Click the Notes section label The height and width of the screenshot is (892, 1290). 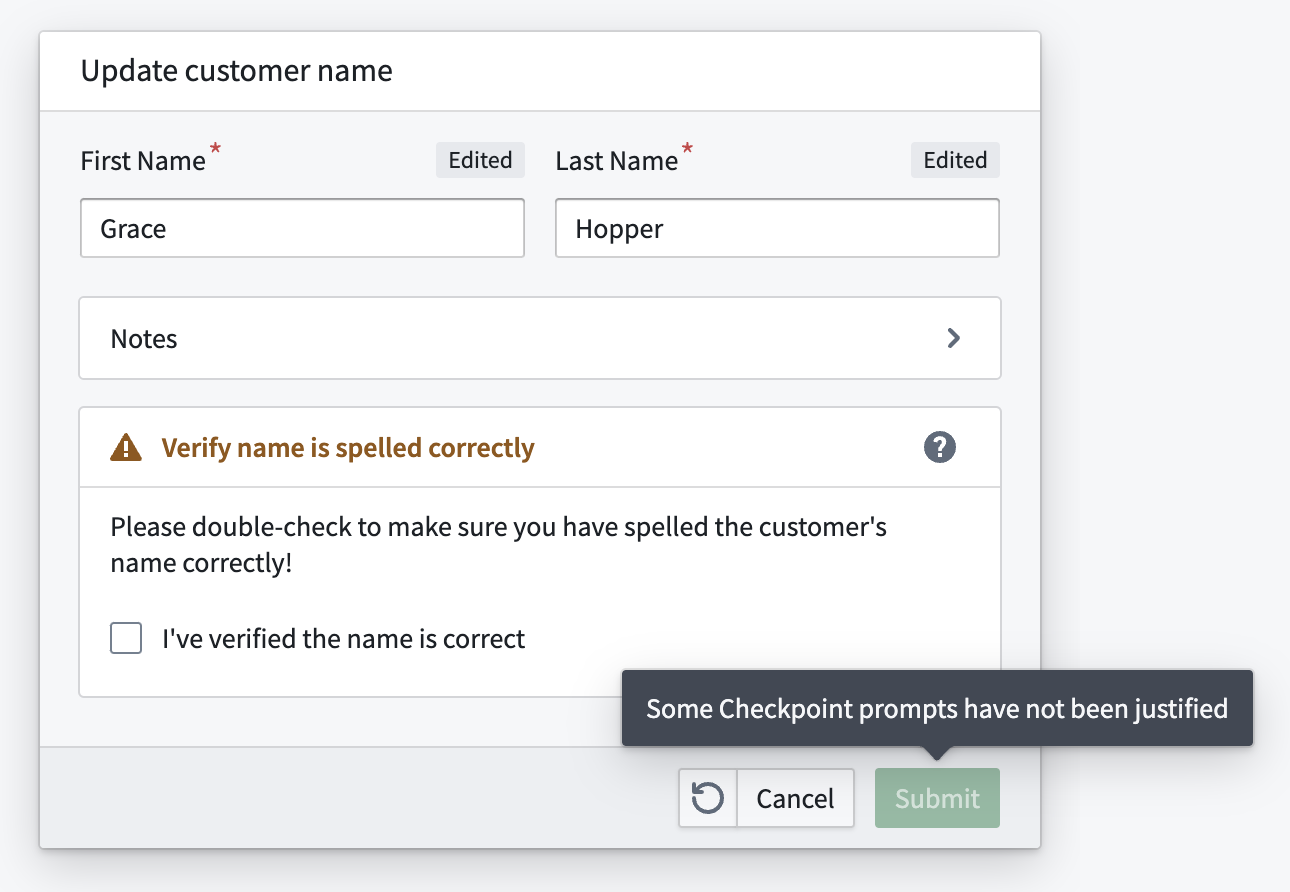point(144,338)
